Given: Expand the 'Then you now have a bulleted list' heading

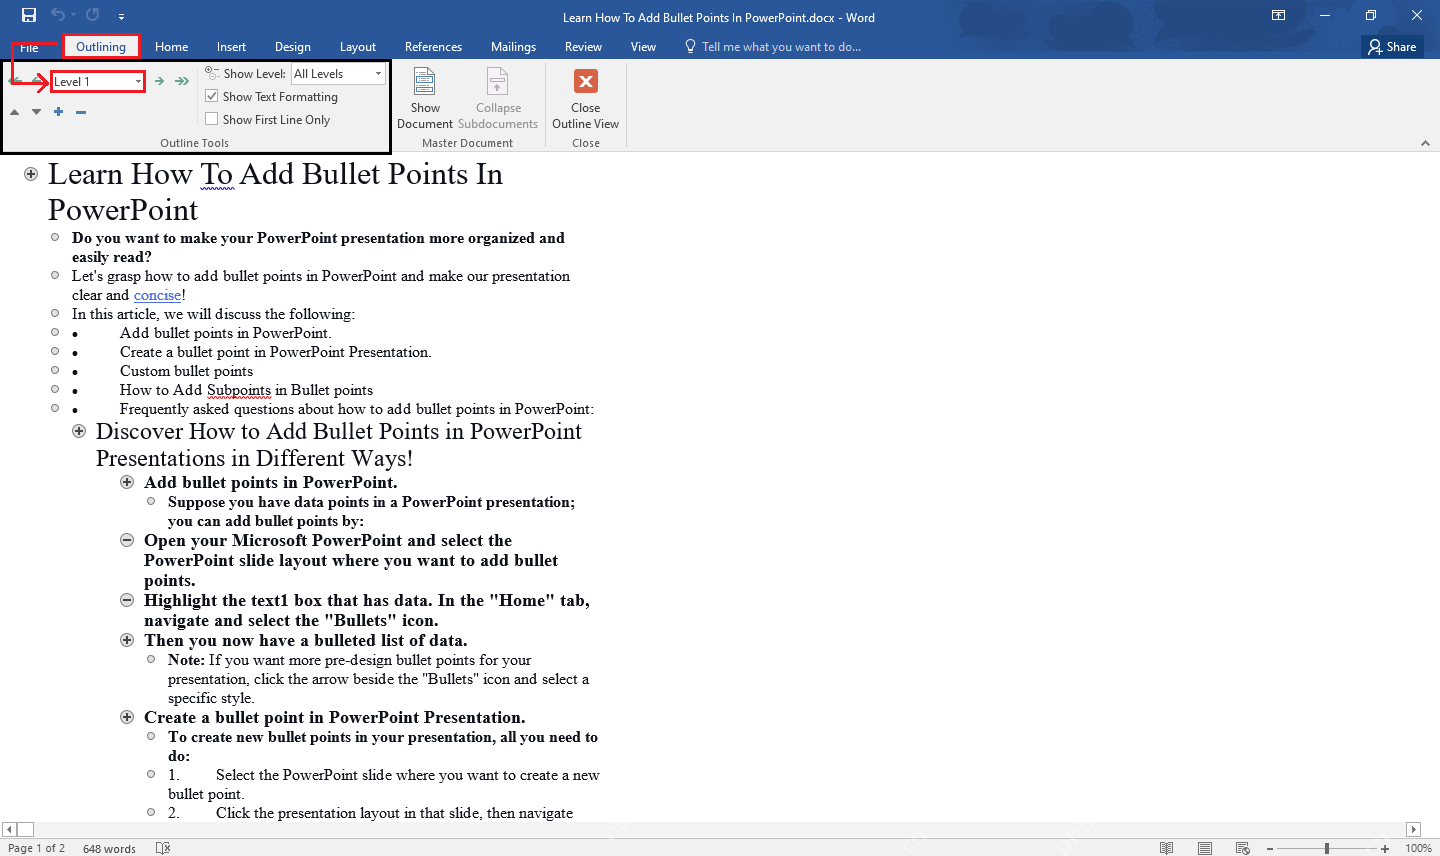Looking at the screenshot, I should (x=127, y=640).
